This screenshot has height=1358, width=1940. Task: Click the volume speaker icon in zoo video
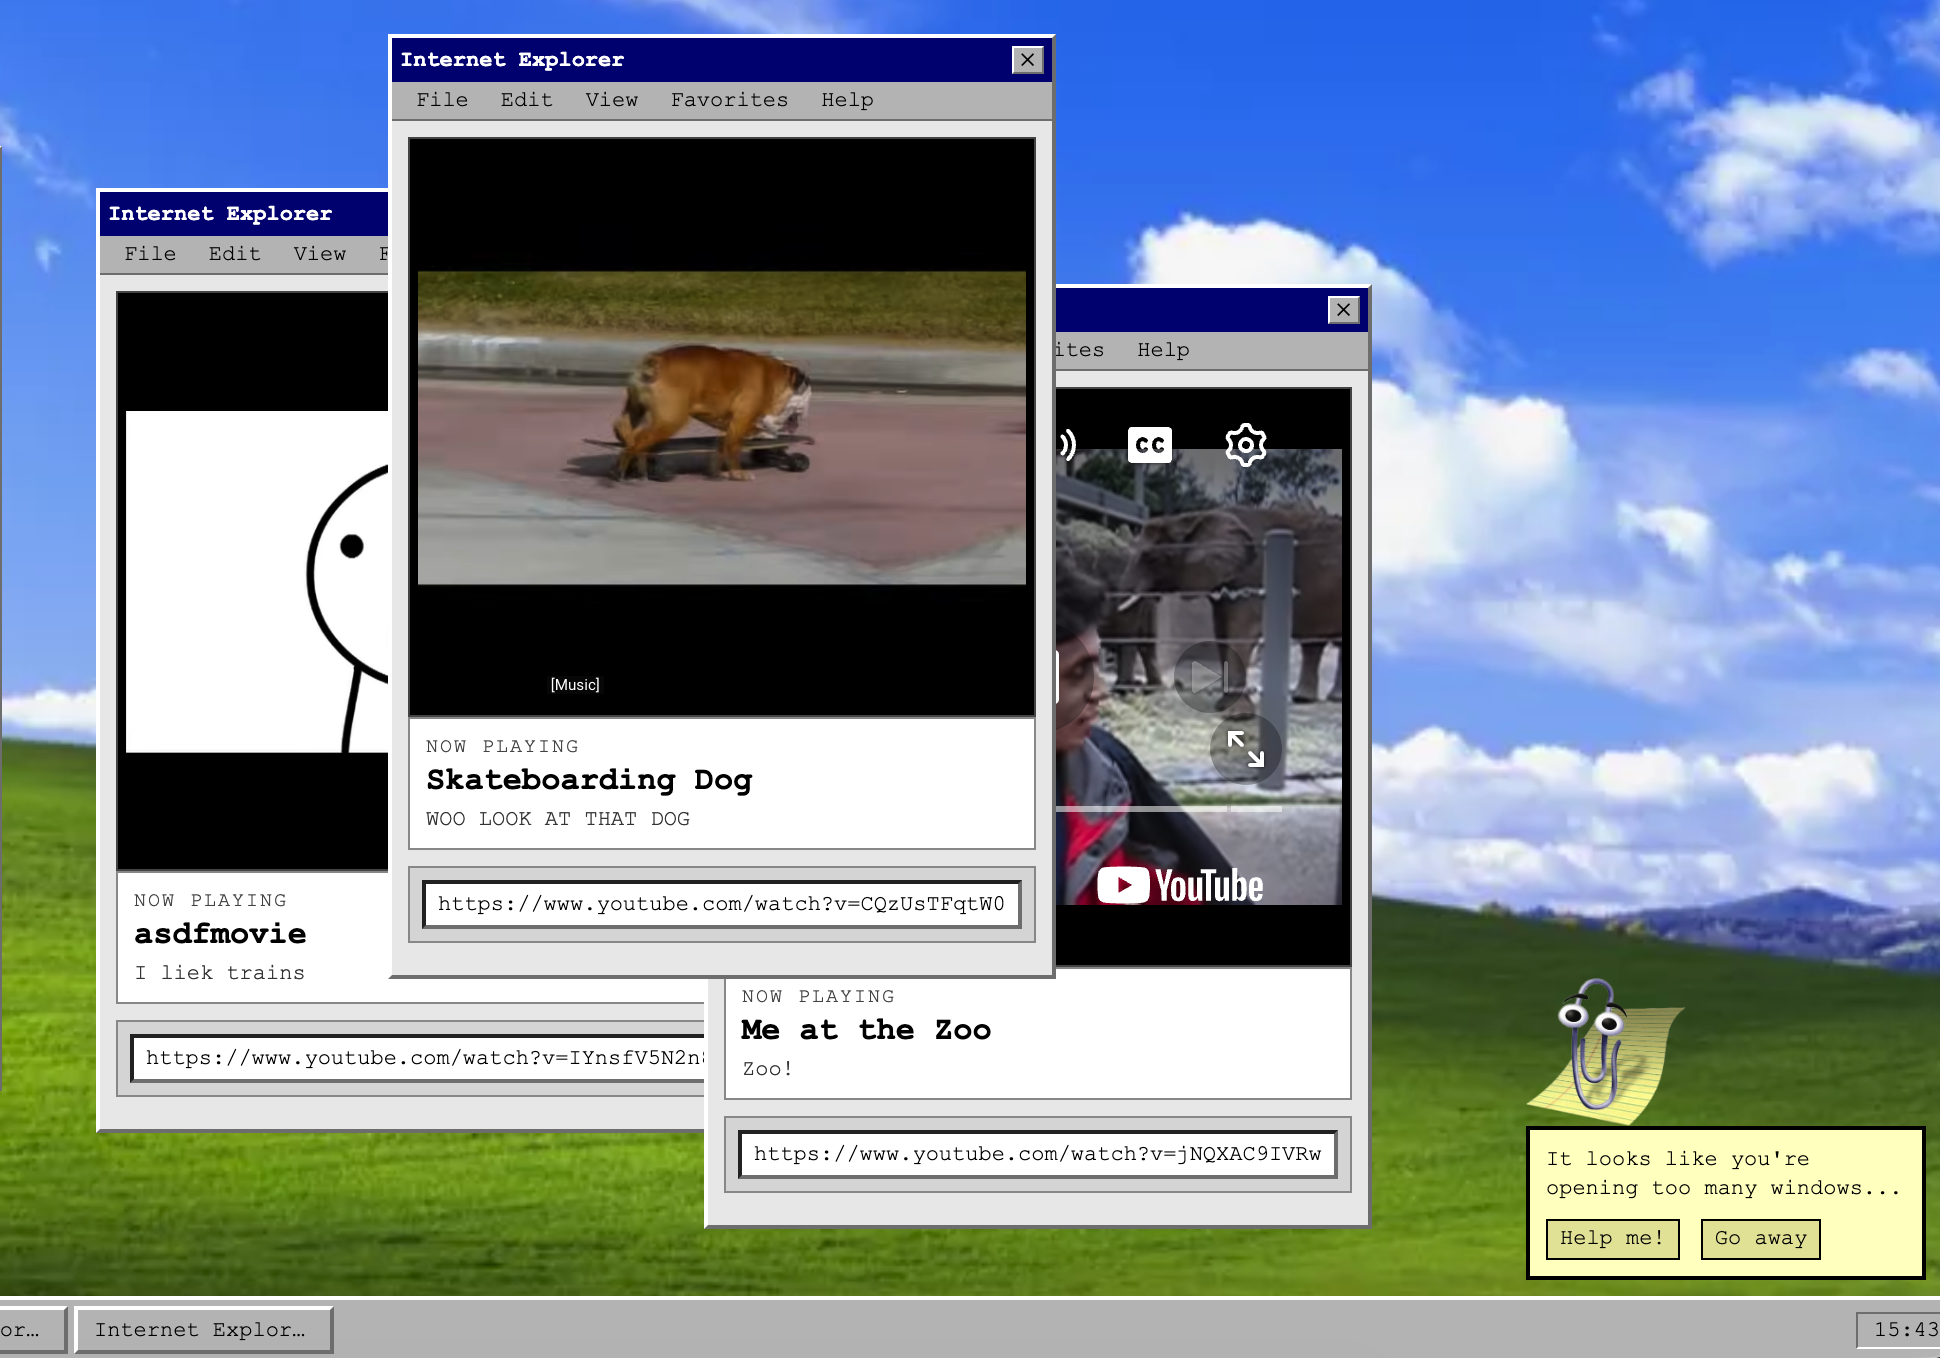1066,444
